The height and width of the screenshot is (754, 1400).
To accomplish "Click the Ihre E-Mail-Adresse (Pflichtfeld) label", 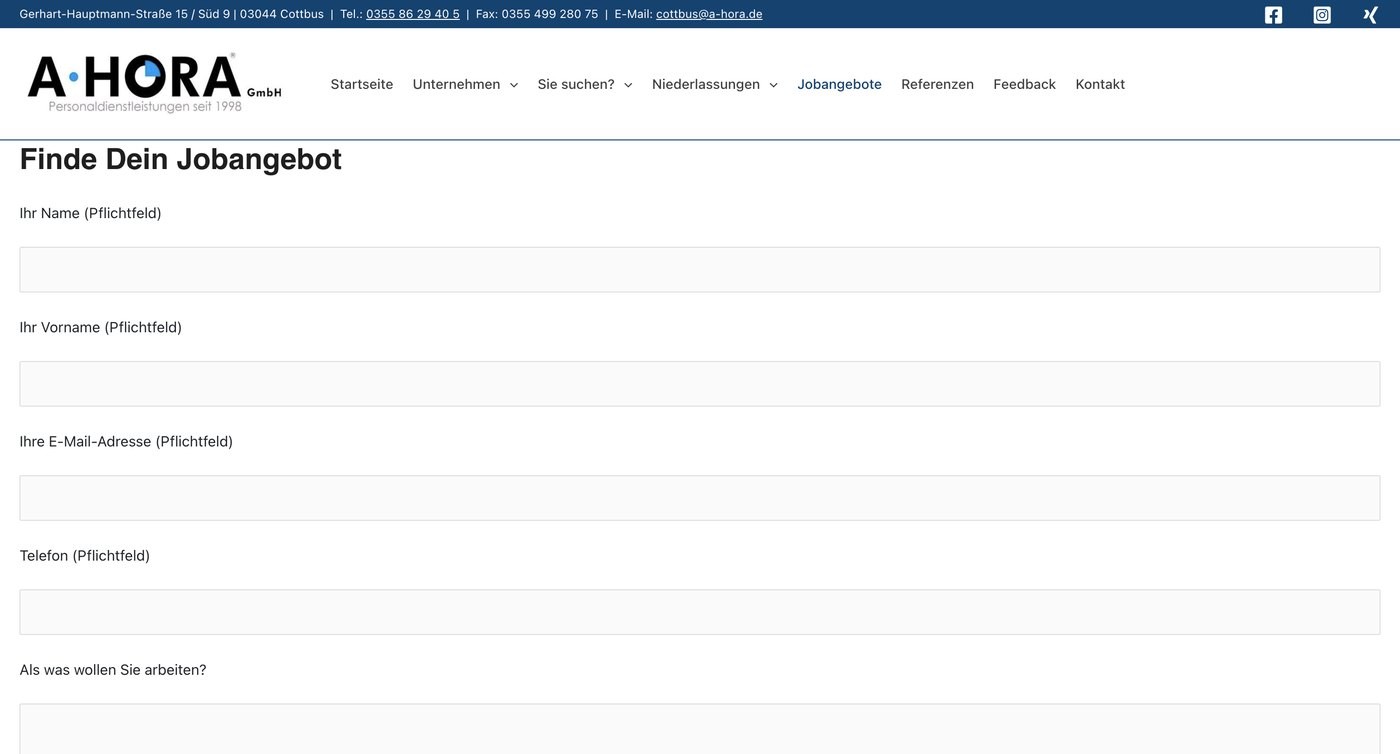I will [x=126, y=441].
